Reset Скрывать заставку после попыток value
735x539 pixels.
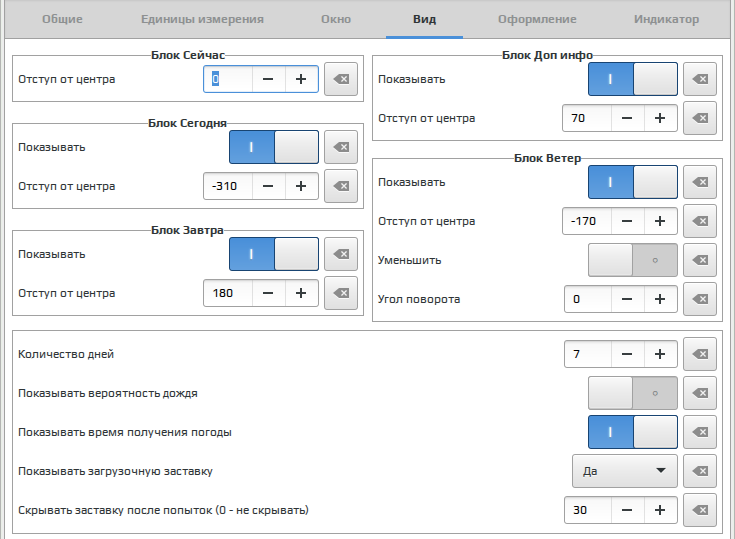pyautogui.click(x=700, y=510)
